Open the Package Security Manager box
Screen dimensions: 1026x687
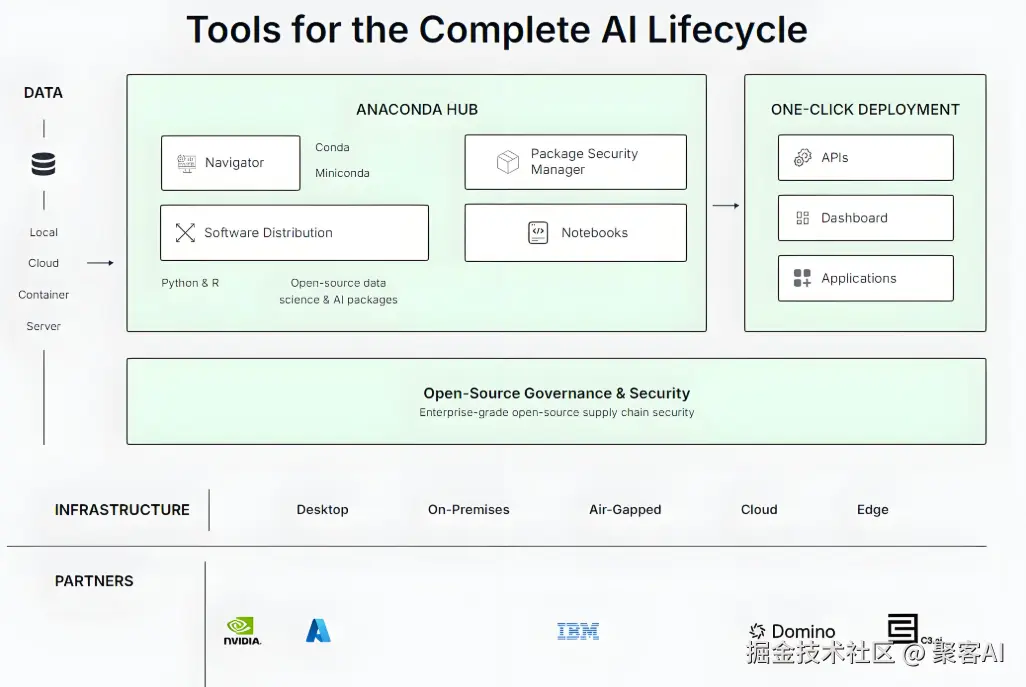tap(575, 162)
